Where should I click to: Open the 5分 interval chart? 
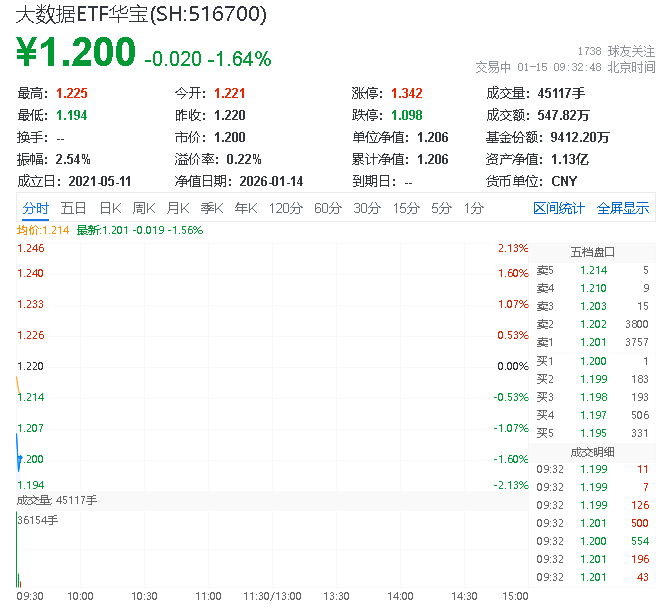pyautogui.click(x=442, y=208)
